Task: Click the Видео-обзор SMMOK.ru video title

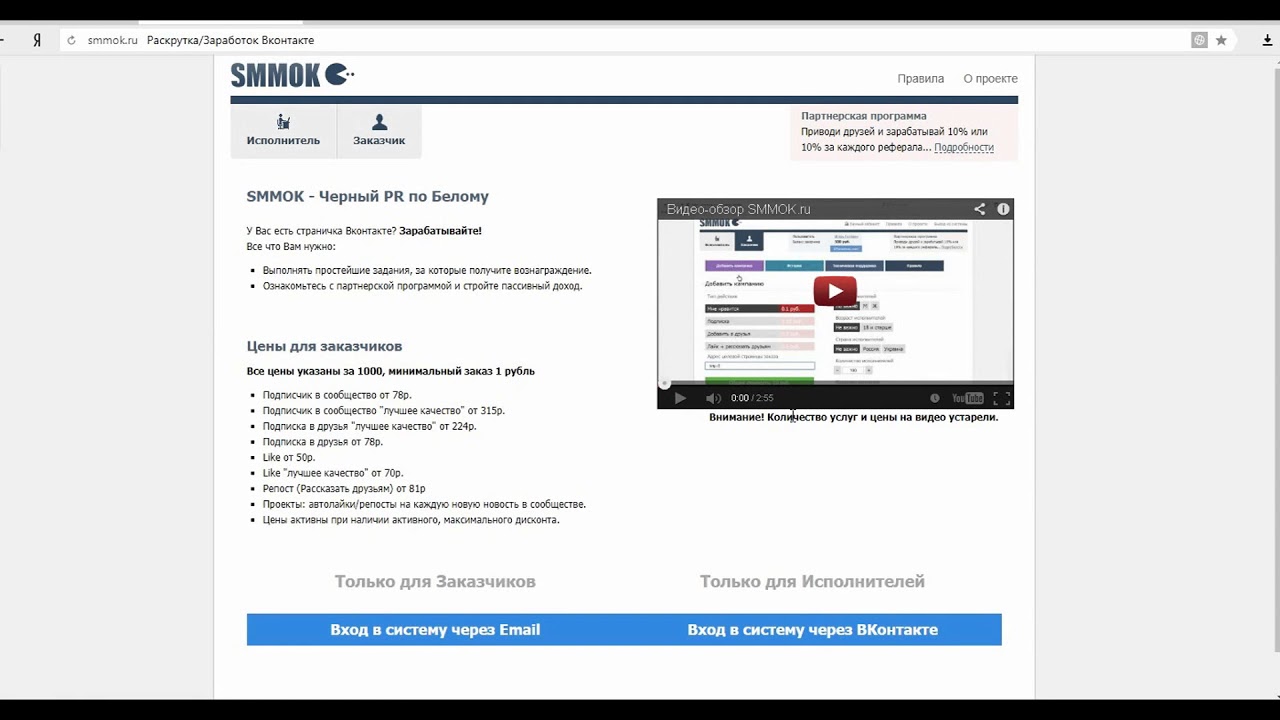Action: point(738,209)
